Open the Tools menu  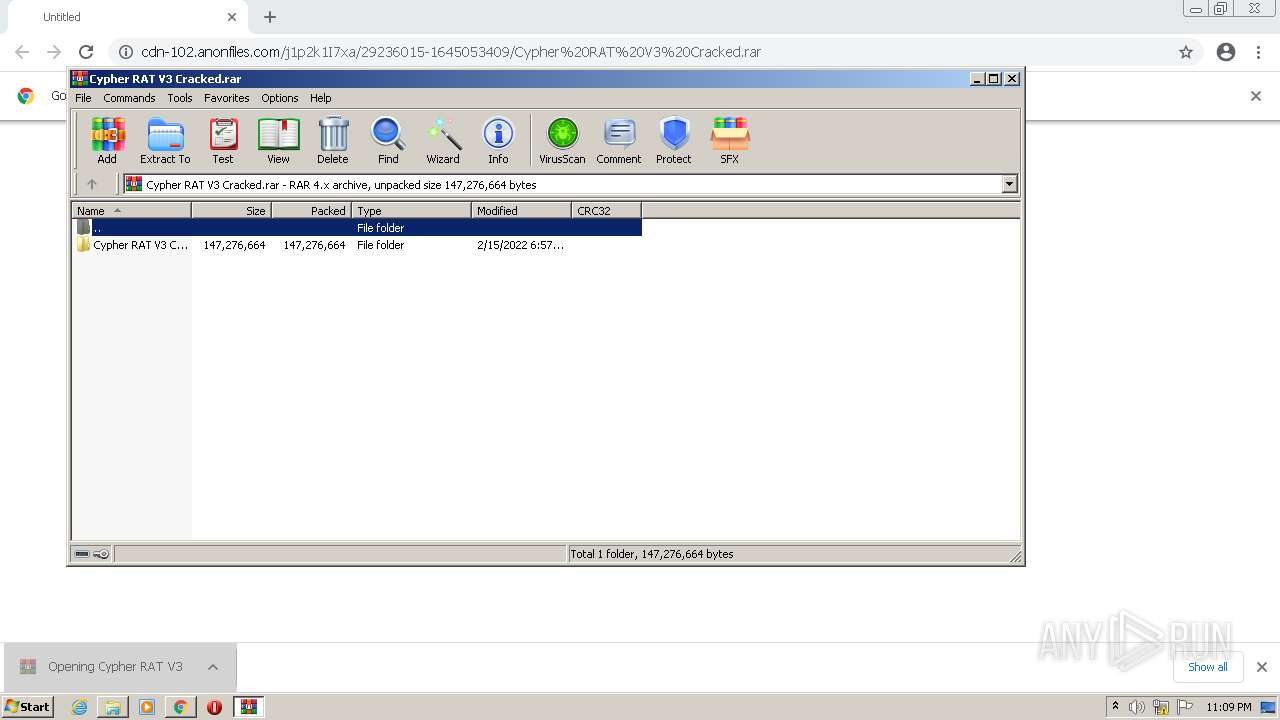pos(180,98)
